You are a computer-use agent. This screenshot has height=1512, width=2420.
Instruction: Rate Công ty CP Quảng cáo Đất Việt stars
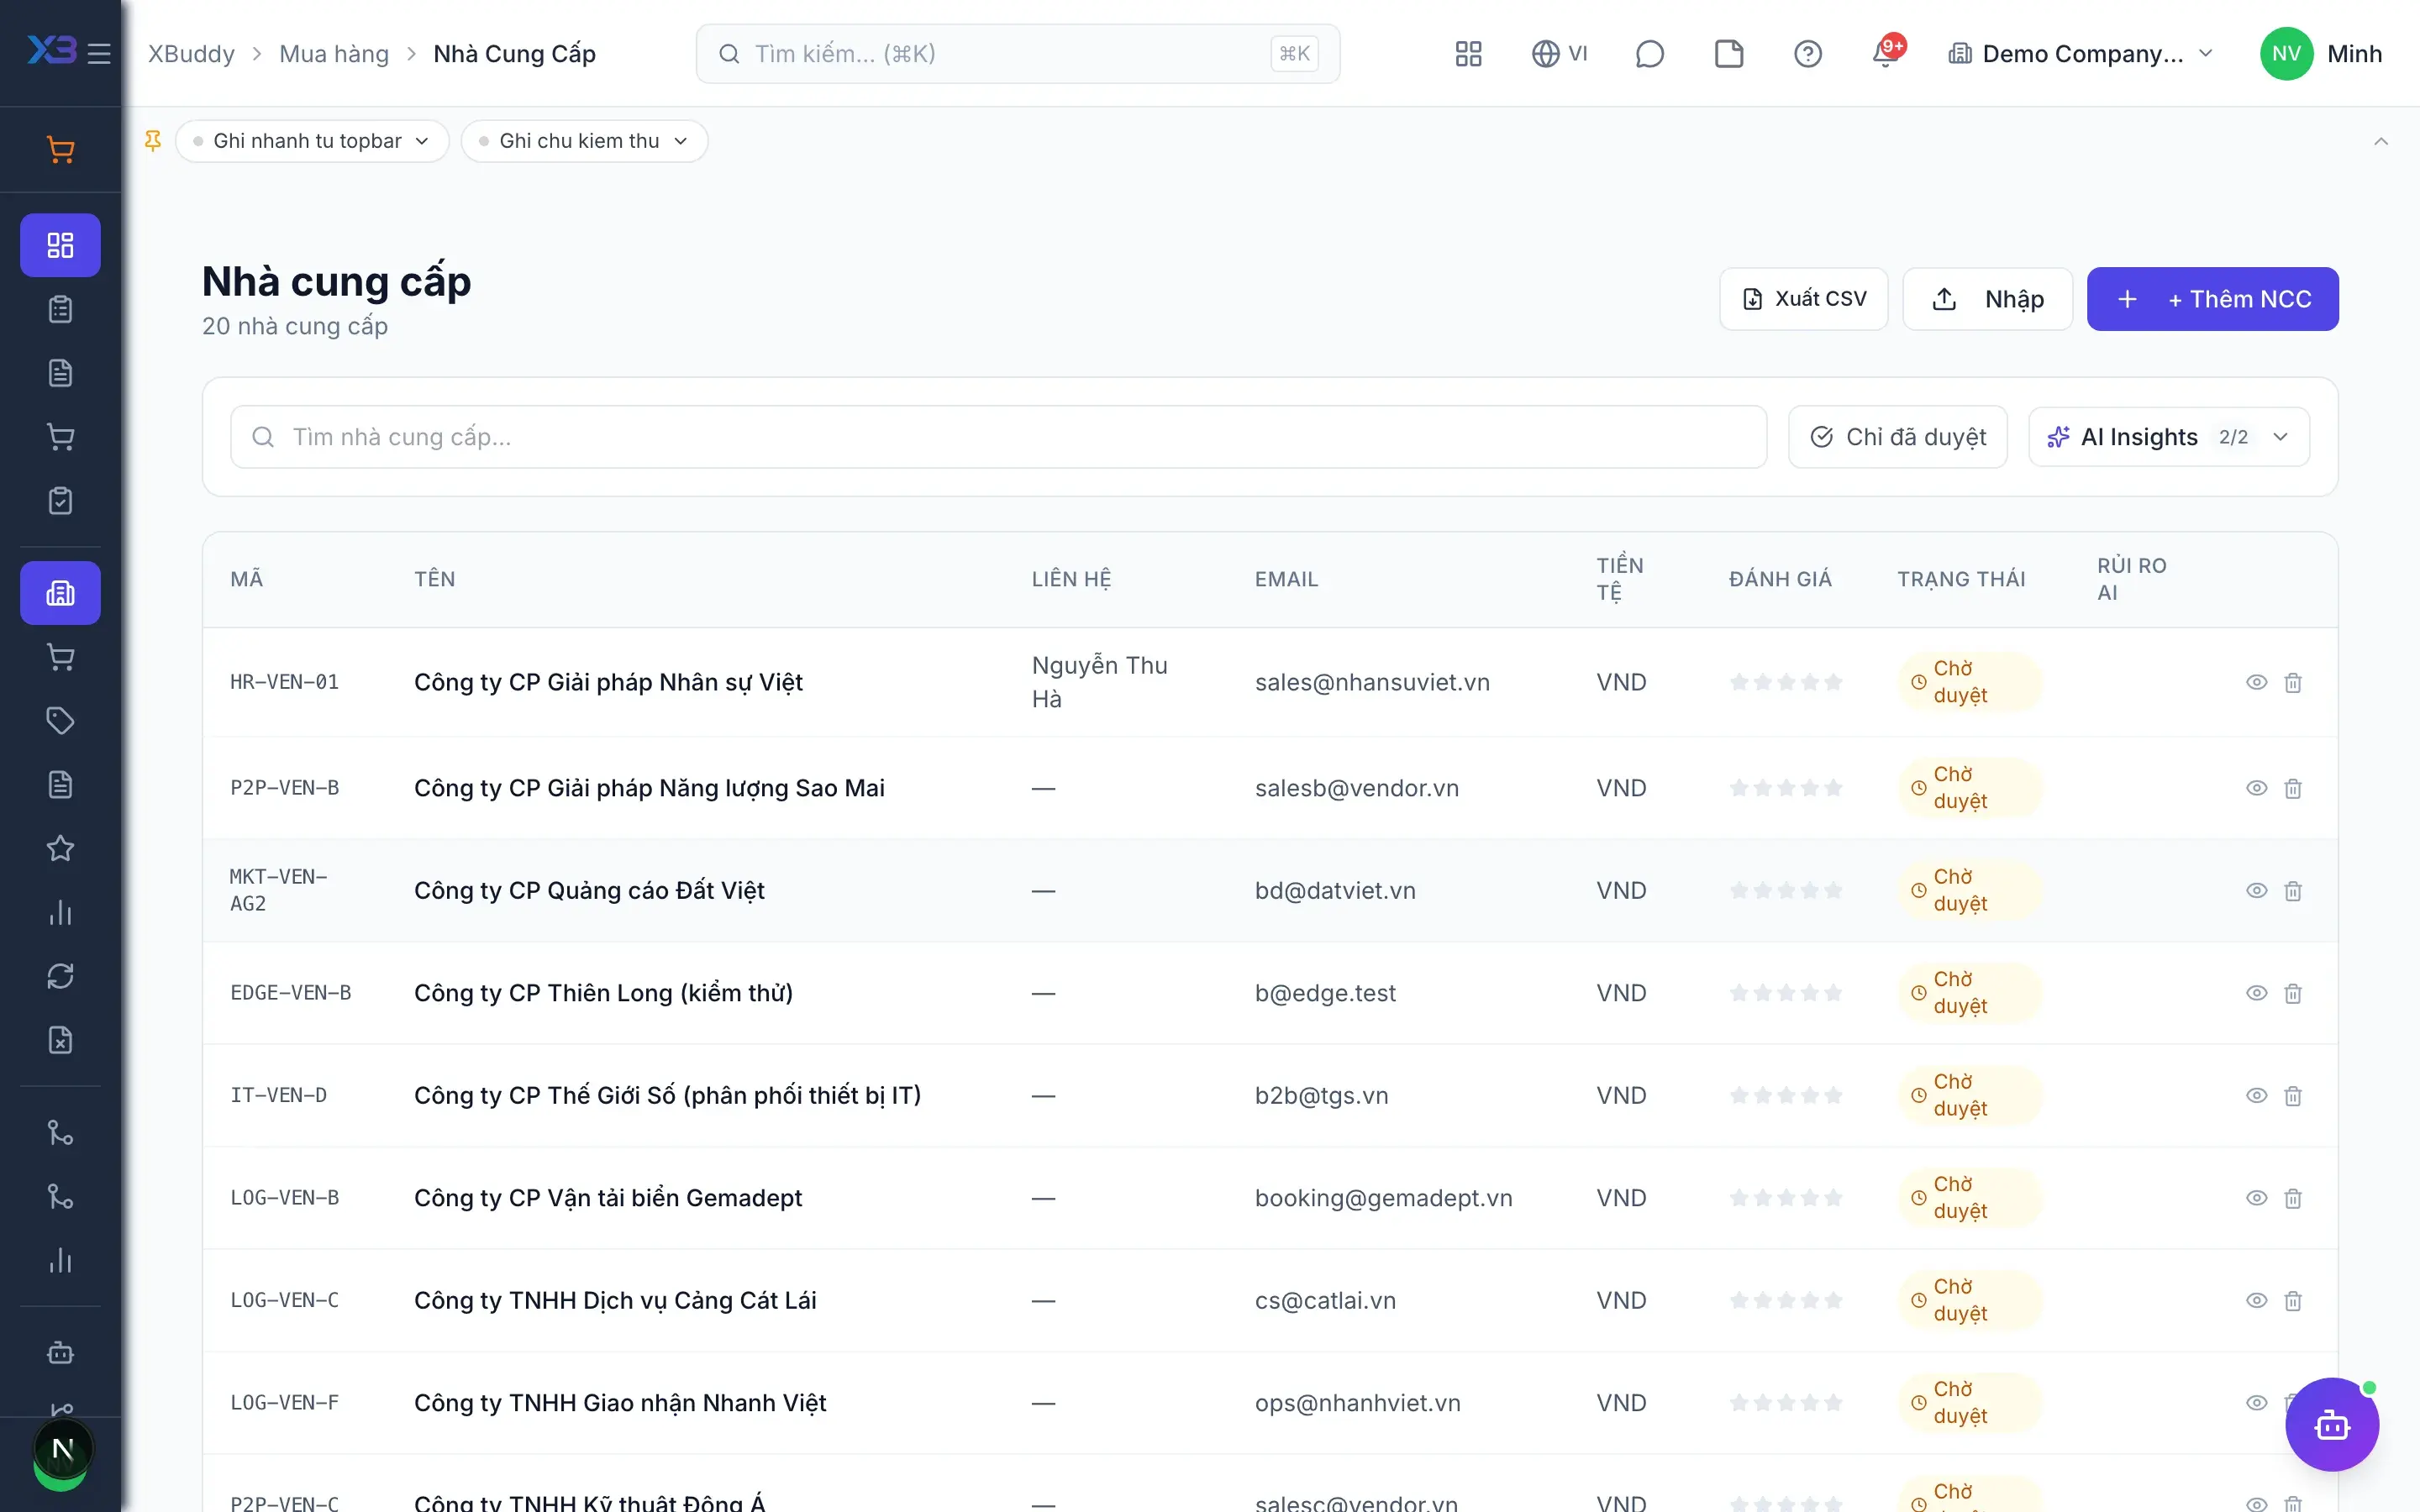point(1785,890)
